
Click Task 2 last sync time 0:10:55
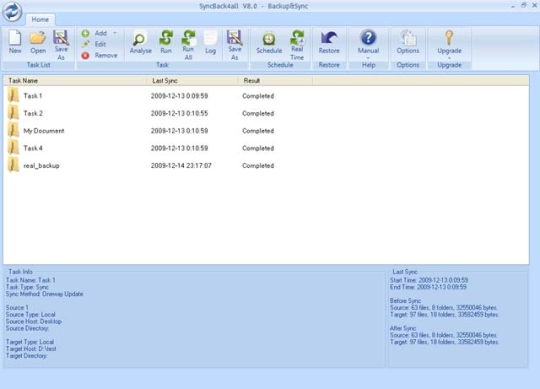tap(179, 113)
